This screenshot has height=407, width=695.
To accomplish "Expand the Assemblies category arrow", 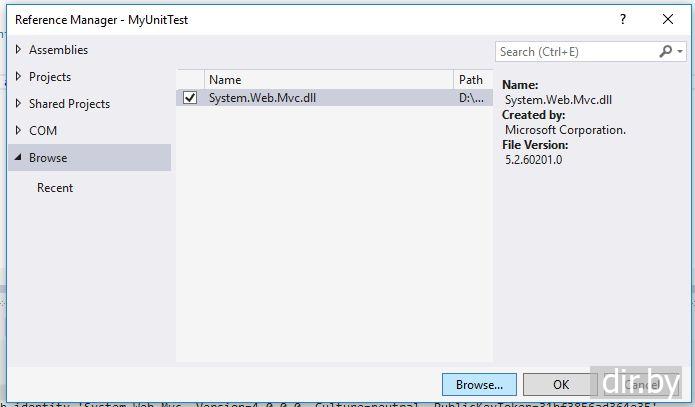I will (18, 49).
